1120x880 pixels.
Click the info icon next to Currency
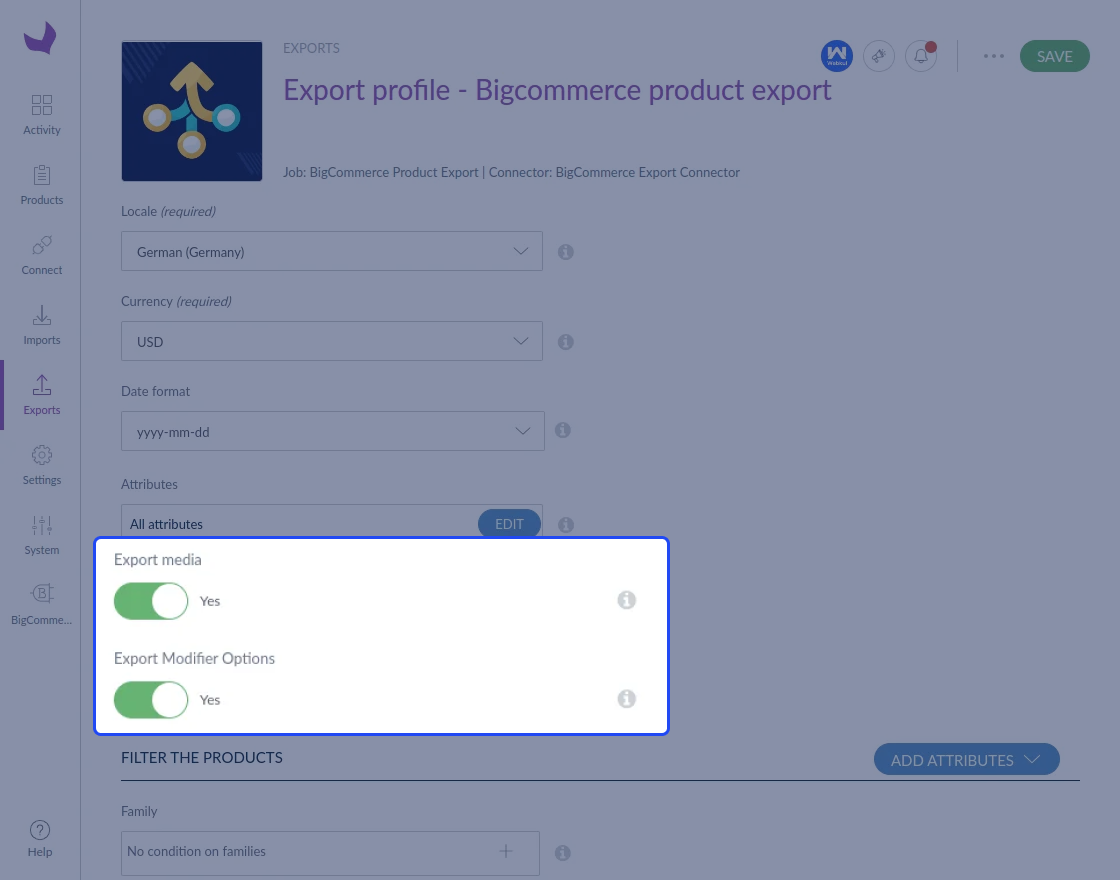tap(566, 341)
